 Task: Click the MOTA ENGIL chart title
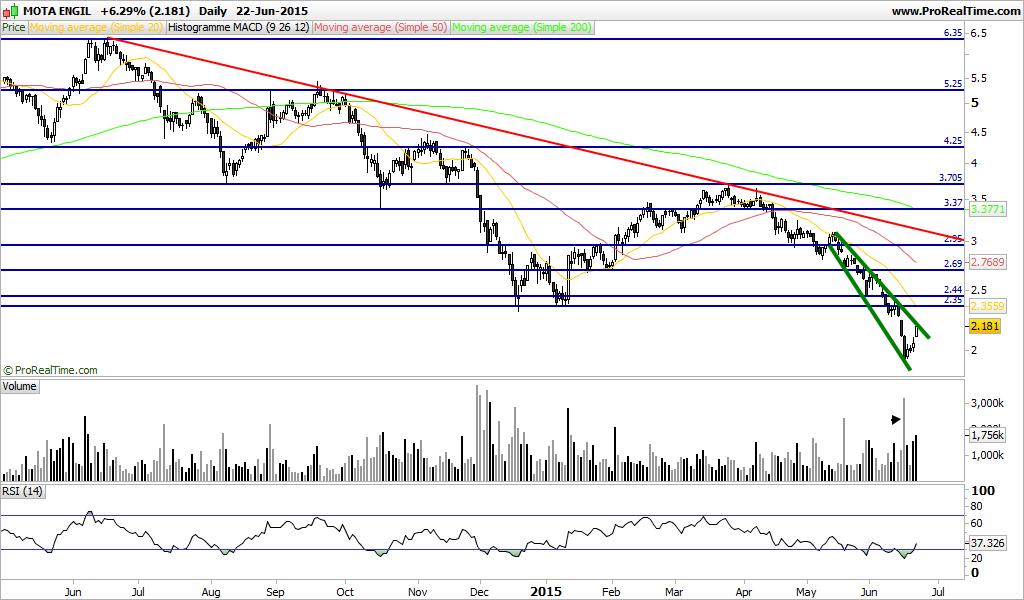click(57, 11)
